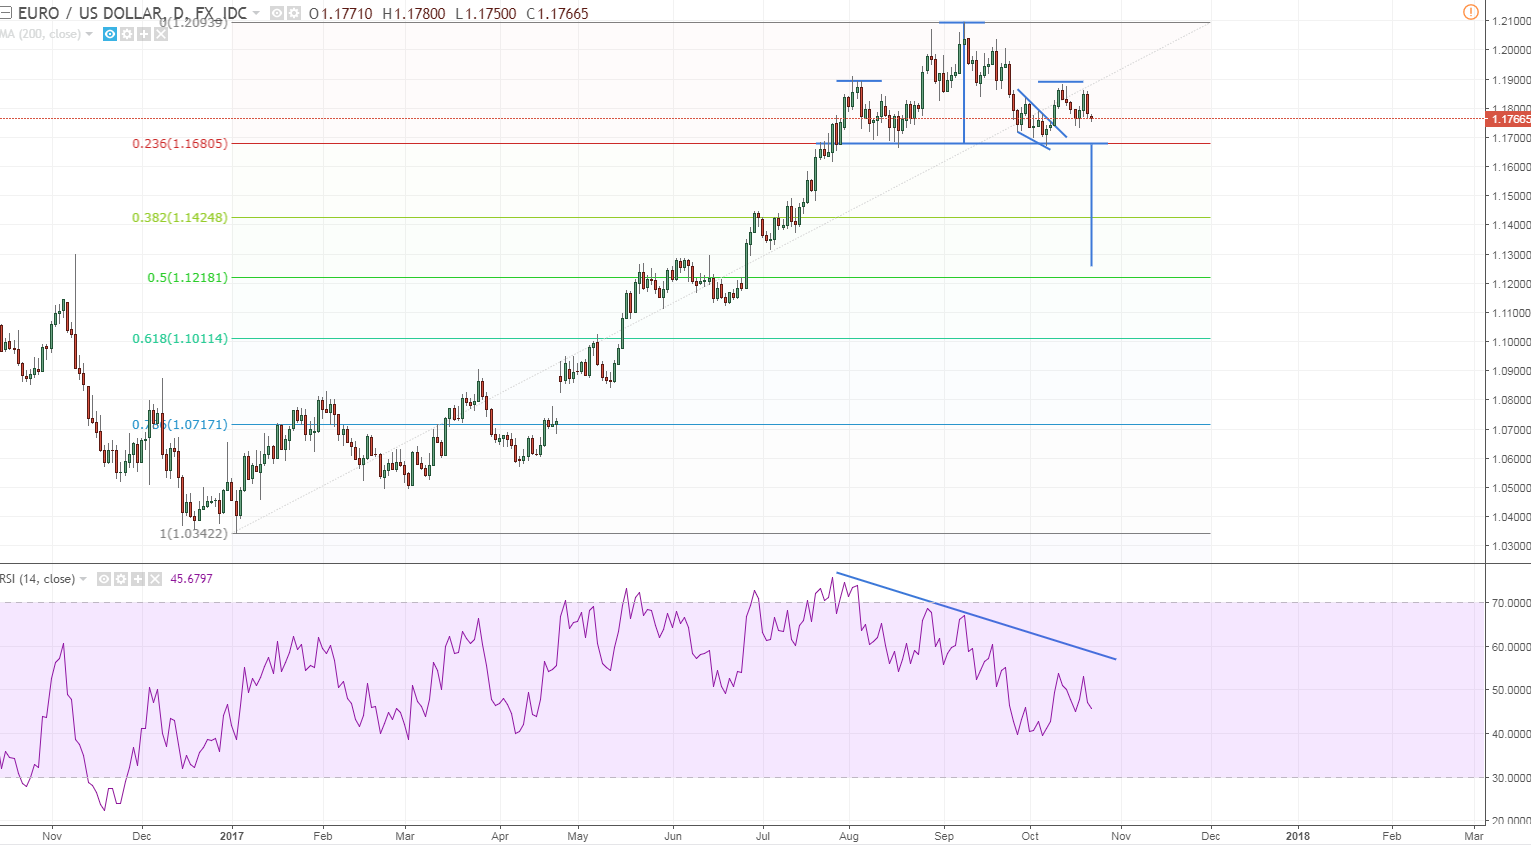The image size is (1531, 845).
Task: Click the orange alert icon at top right
Action: [x=1470, y=12]
